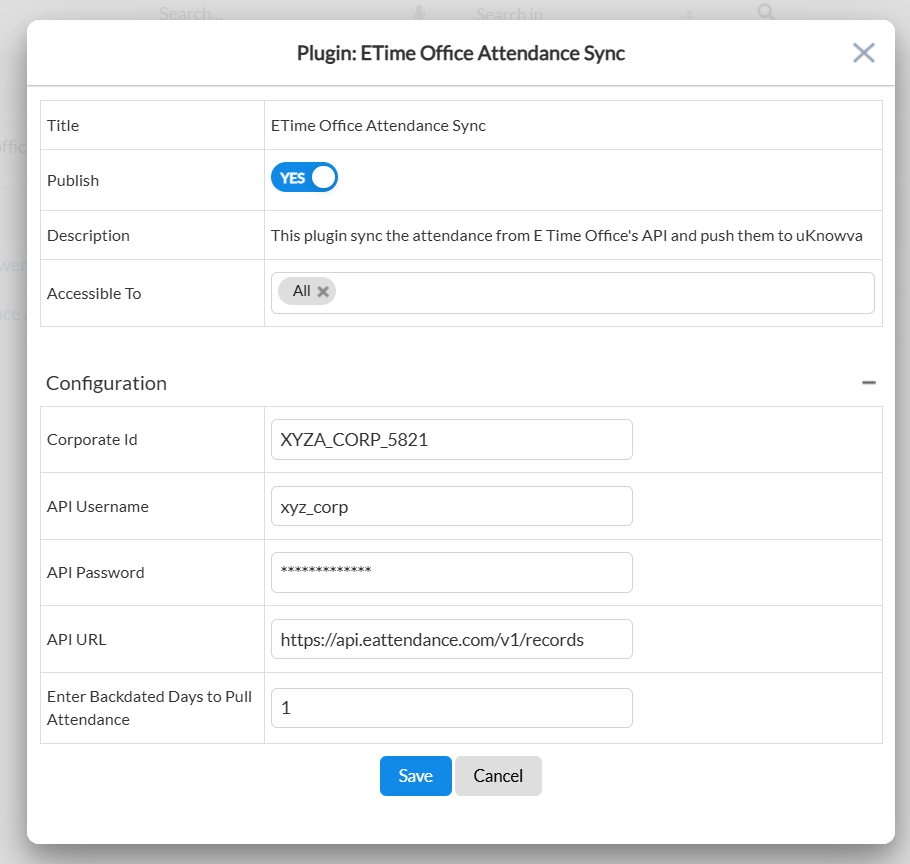
Task: Click the Title value "ETime Office Attendance Sync"
Action: [x=378, y=126]
